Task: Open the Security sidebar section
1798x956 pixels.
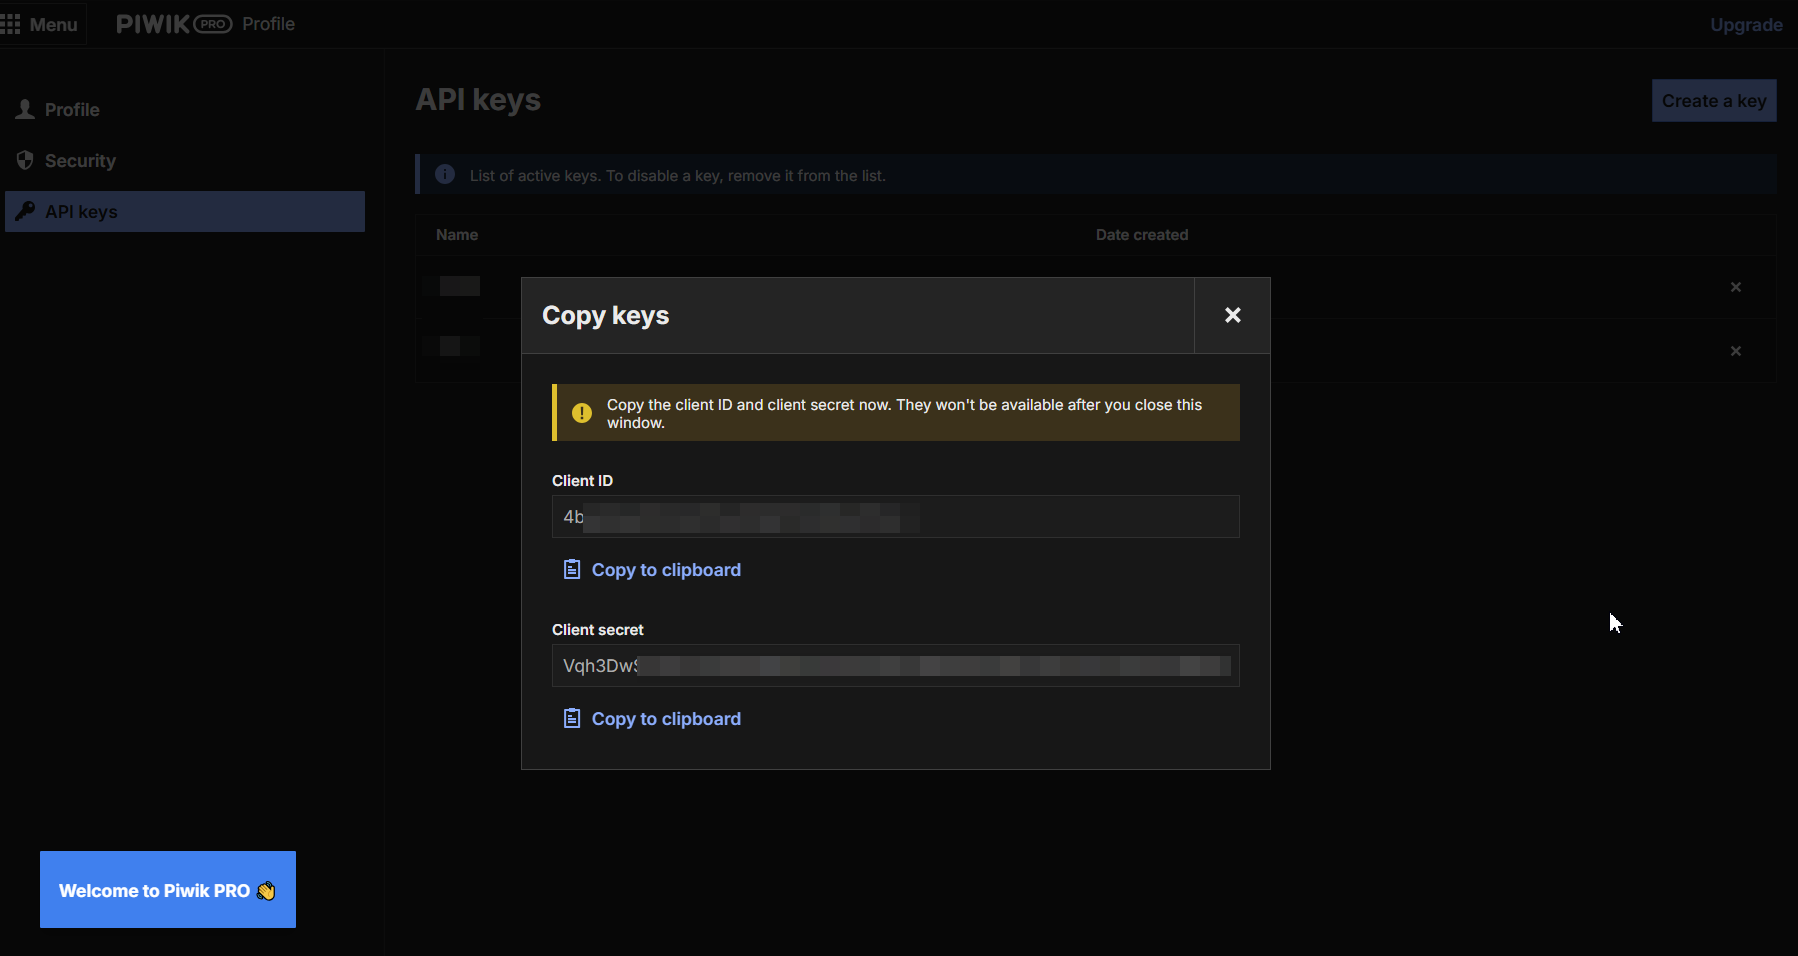Action: (185, 161)
